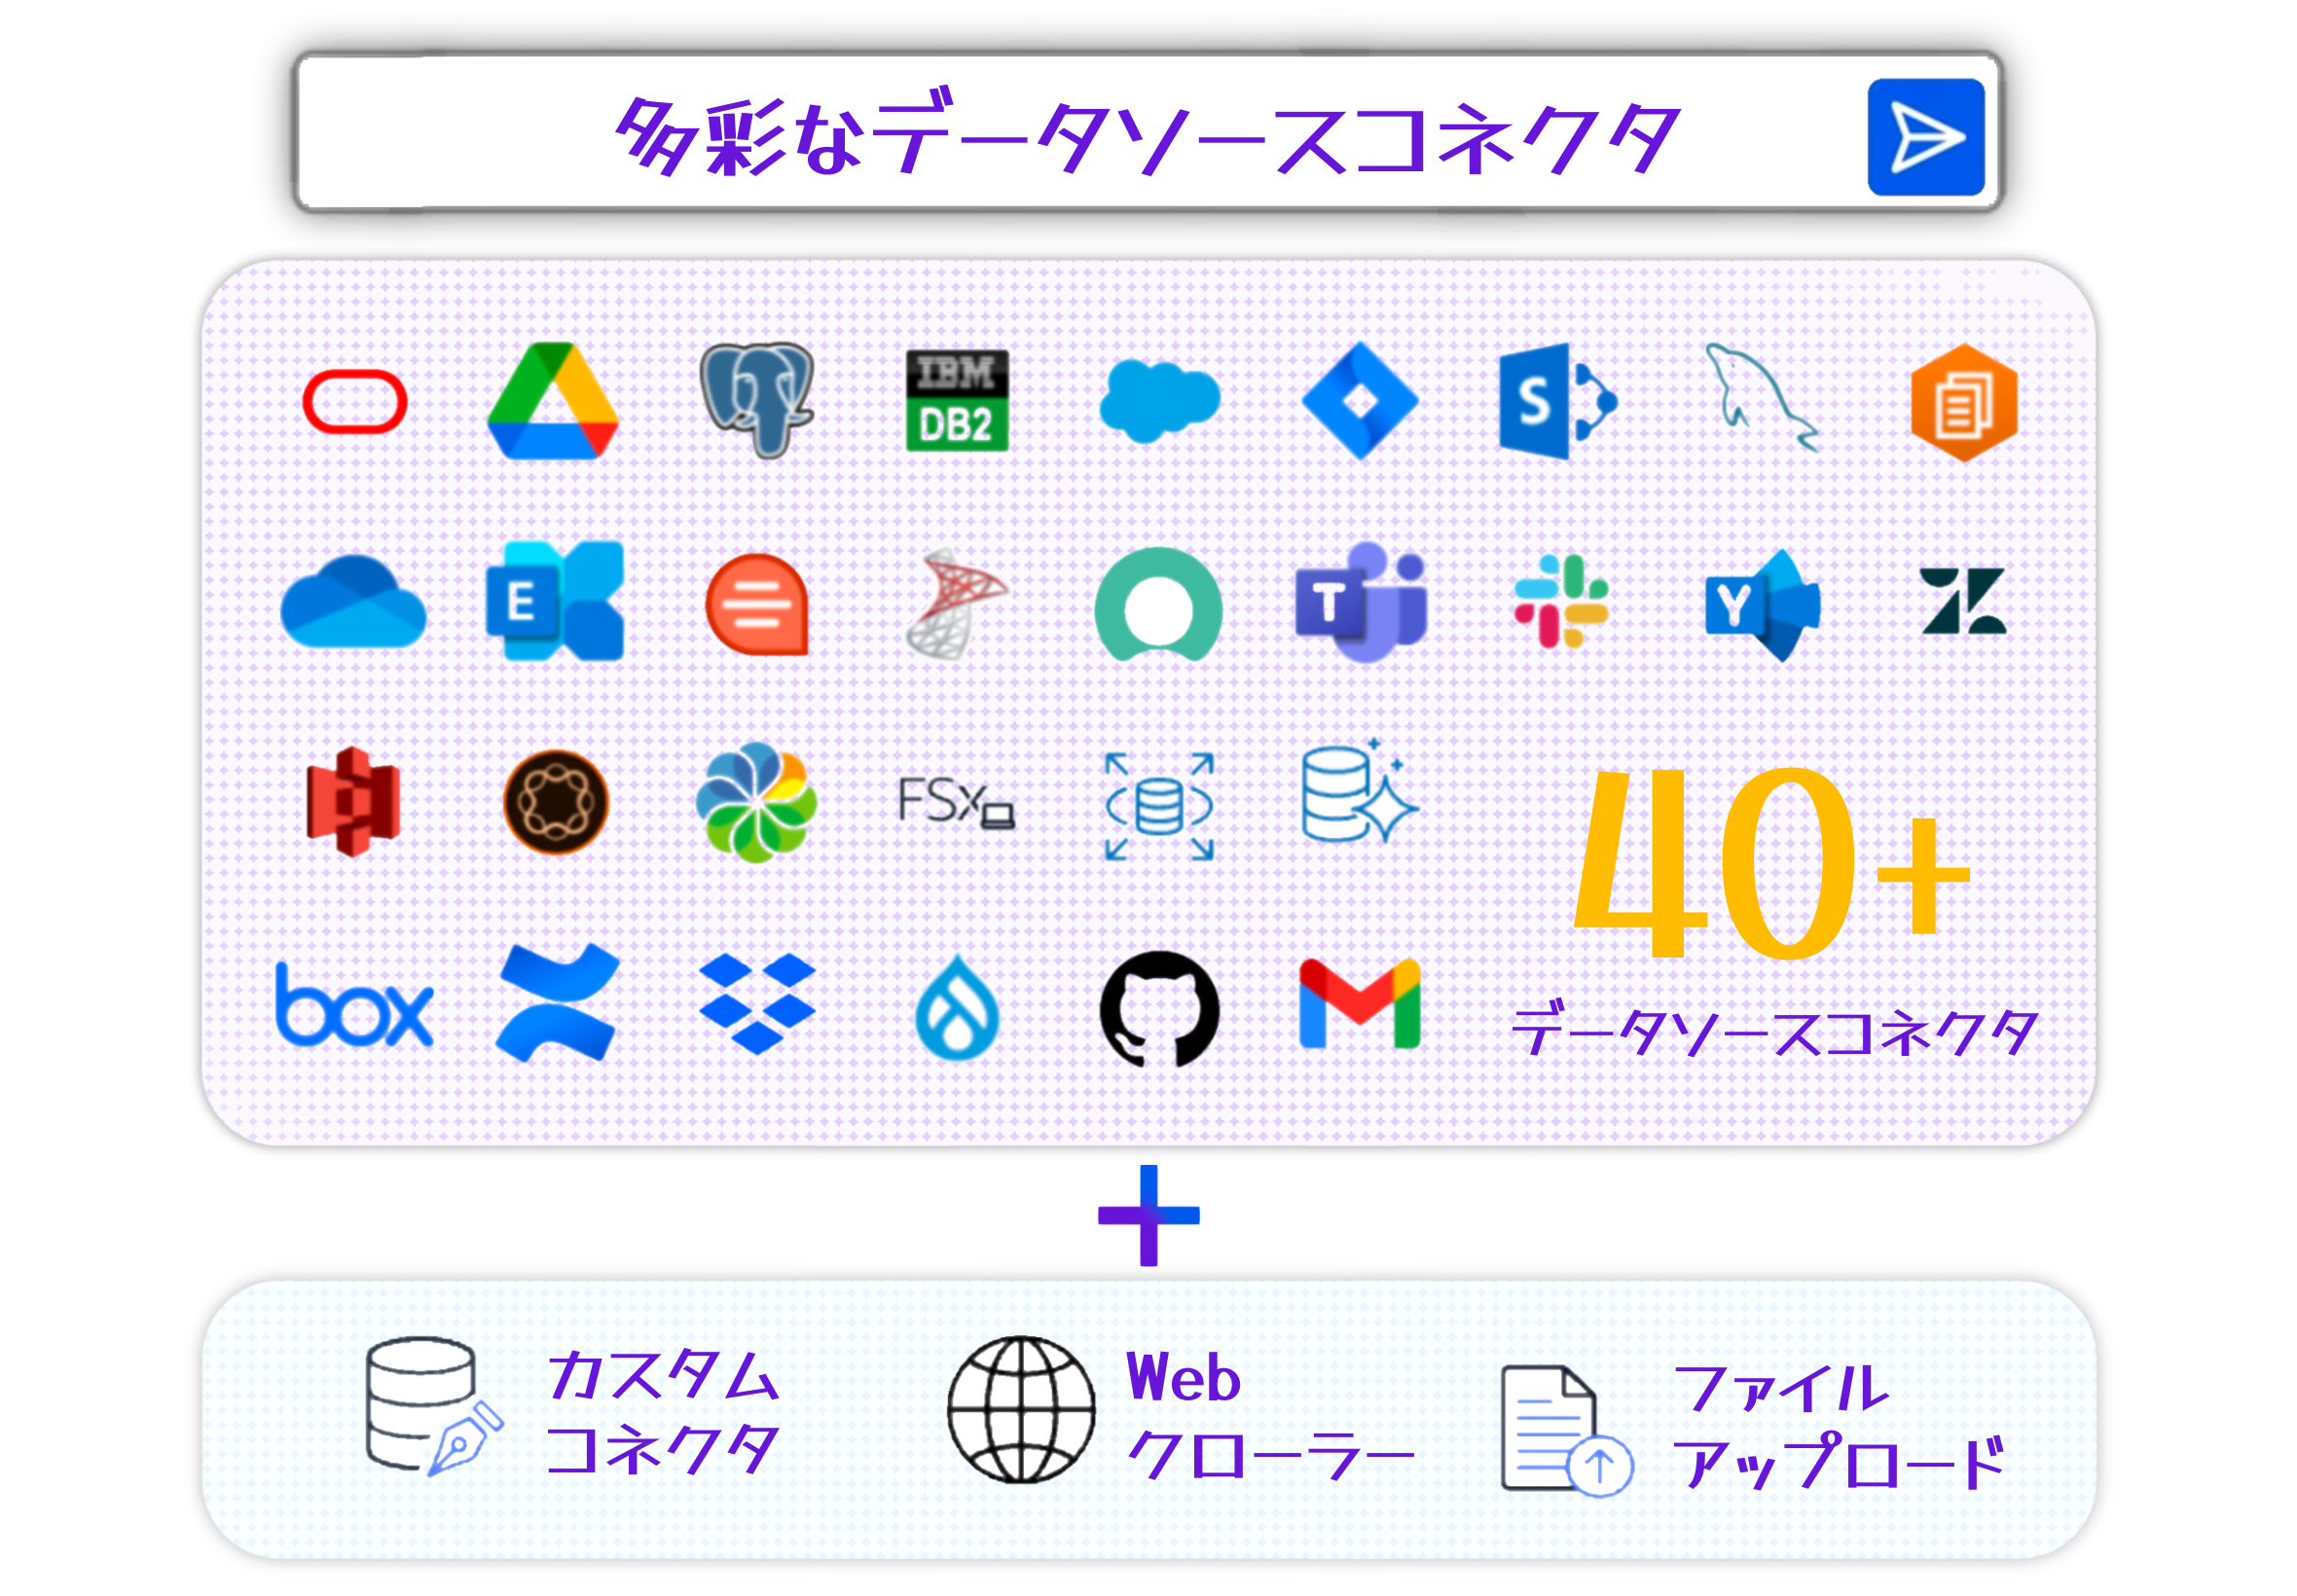Select the PostgreSQL elephant icon
Viewport: 2297px width, 1596px height.
click(x=757, y=400)
